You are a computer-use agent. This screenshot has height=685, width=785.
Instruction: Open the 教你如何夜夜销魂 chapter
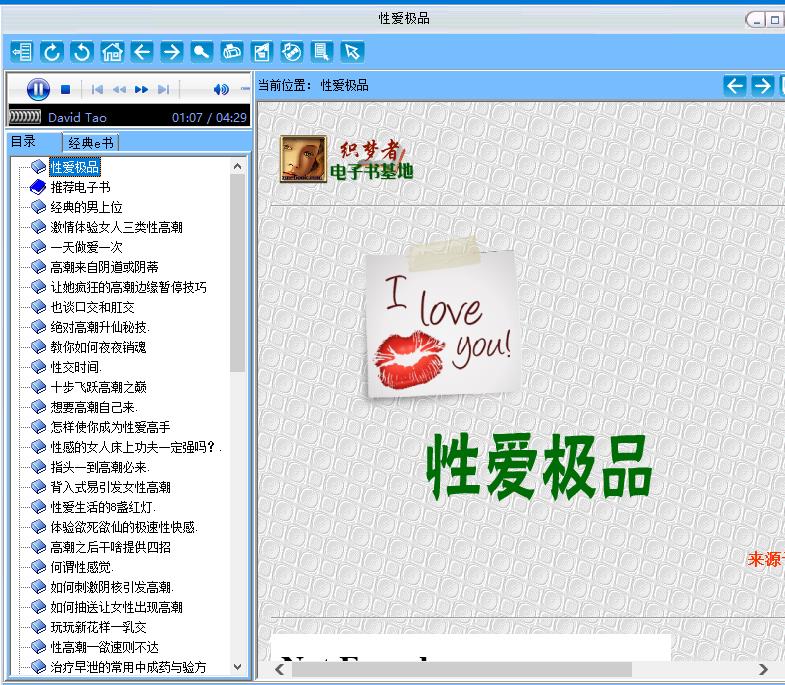click(x=98, y=347)
